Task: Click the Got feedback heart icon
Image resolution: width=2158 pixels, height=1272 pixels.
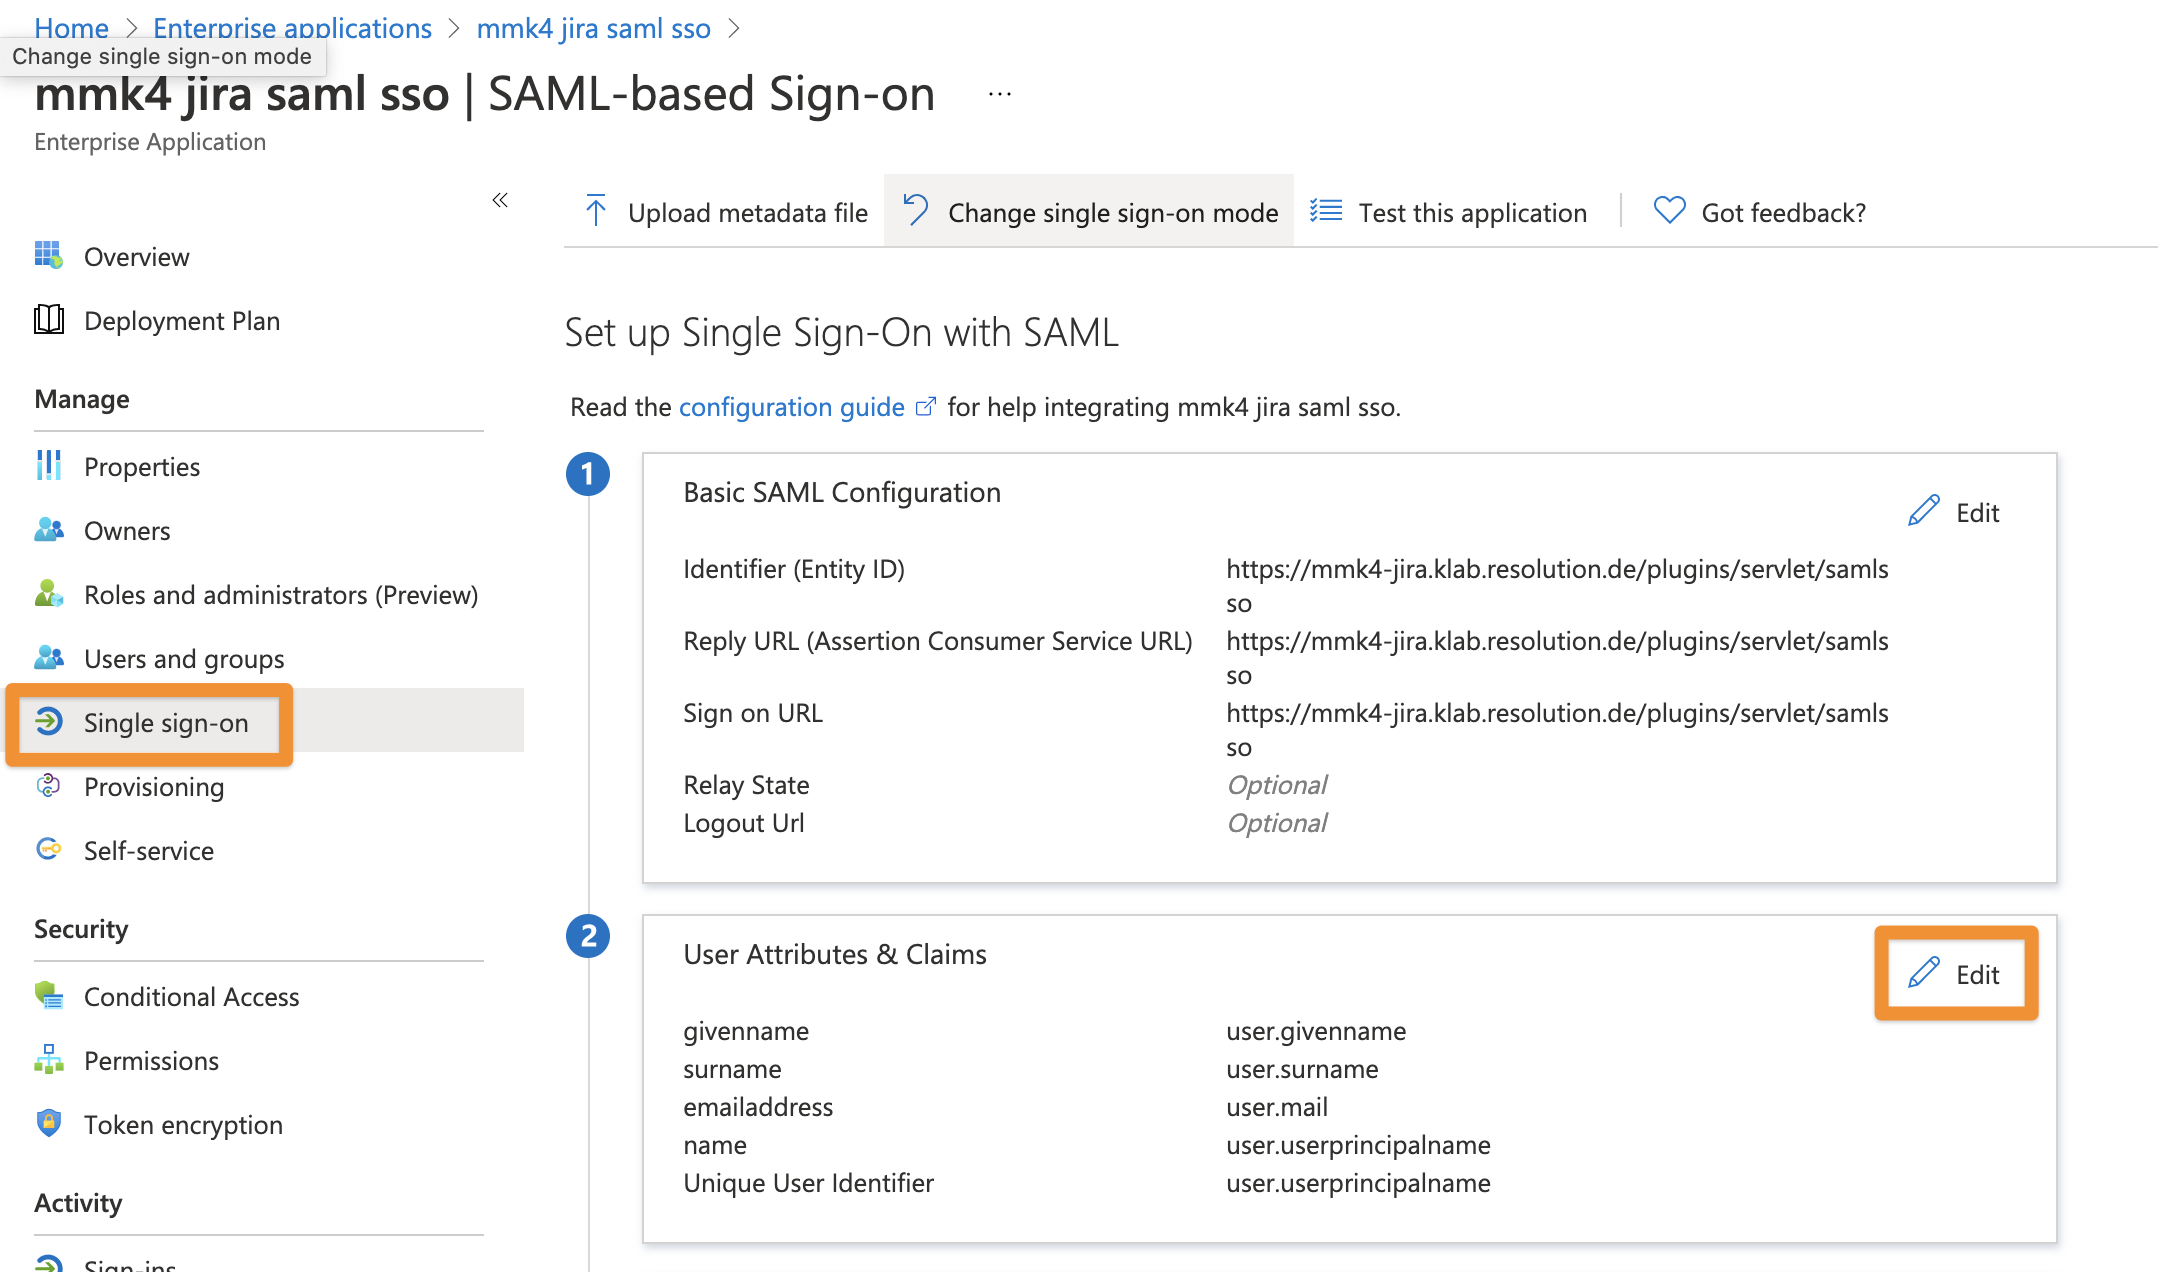Action: pos(1667,212)
